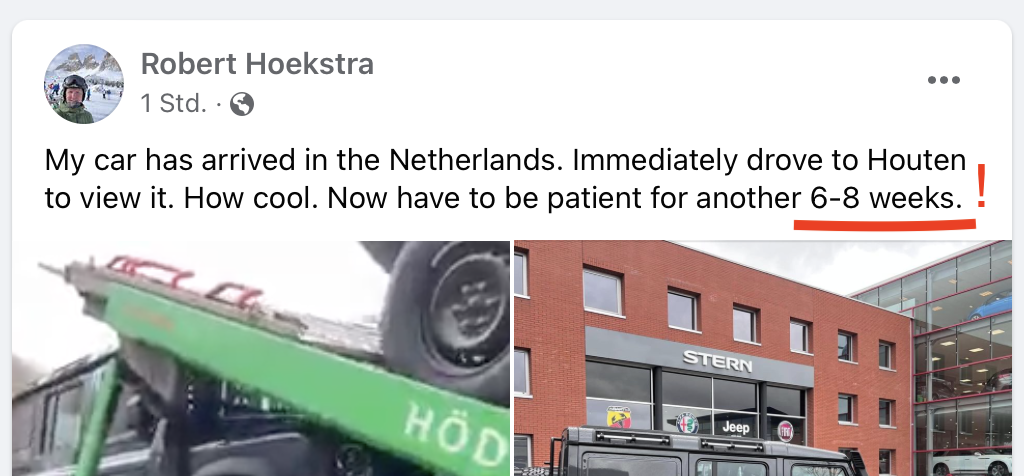Image resolution: width=1024 pixels, height=476 pixels.
Task: Click the "1 Std." post timestamp
Action: coord(174,104)
